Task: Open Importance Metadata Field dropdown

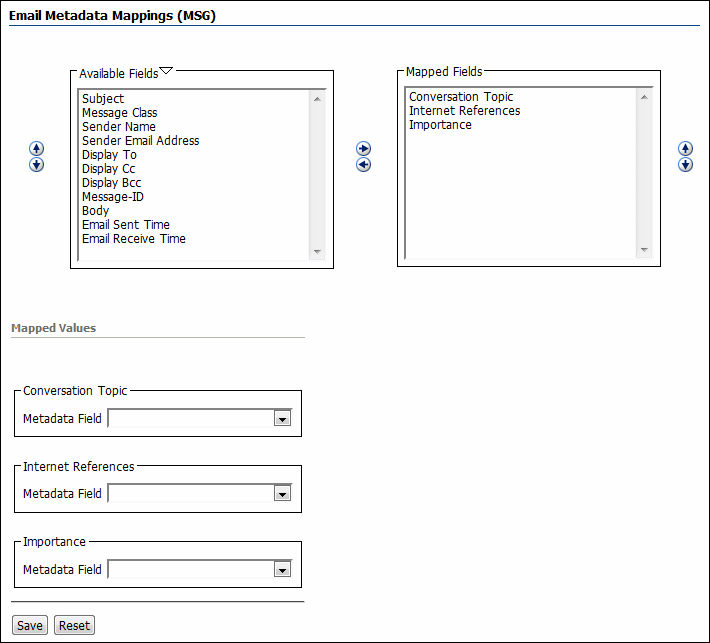Action: click(x=282, y=570)
